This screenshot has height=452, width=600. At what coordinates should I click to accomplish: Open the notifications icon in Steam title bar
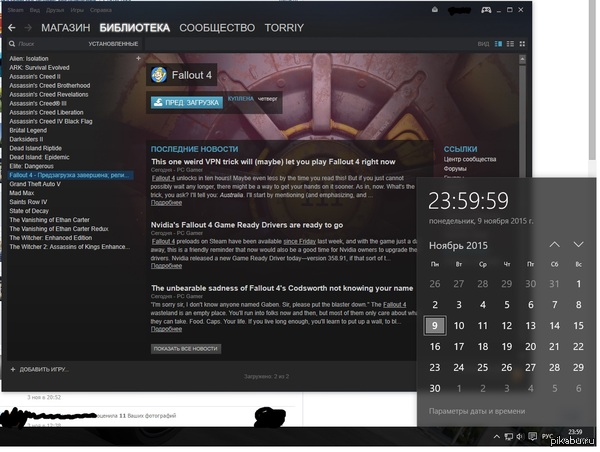tap(435, 10)
